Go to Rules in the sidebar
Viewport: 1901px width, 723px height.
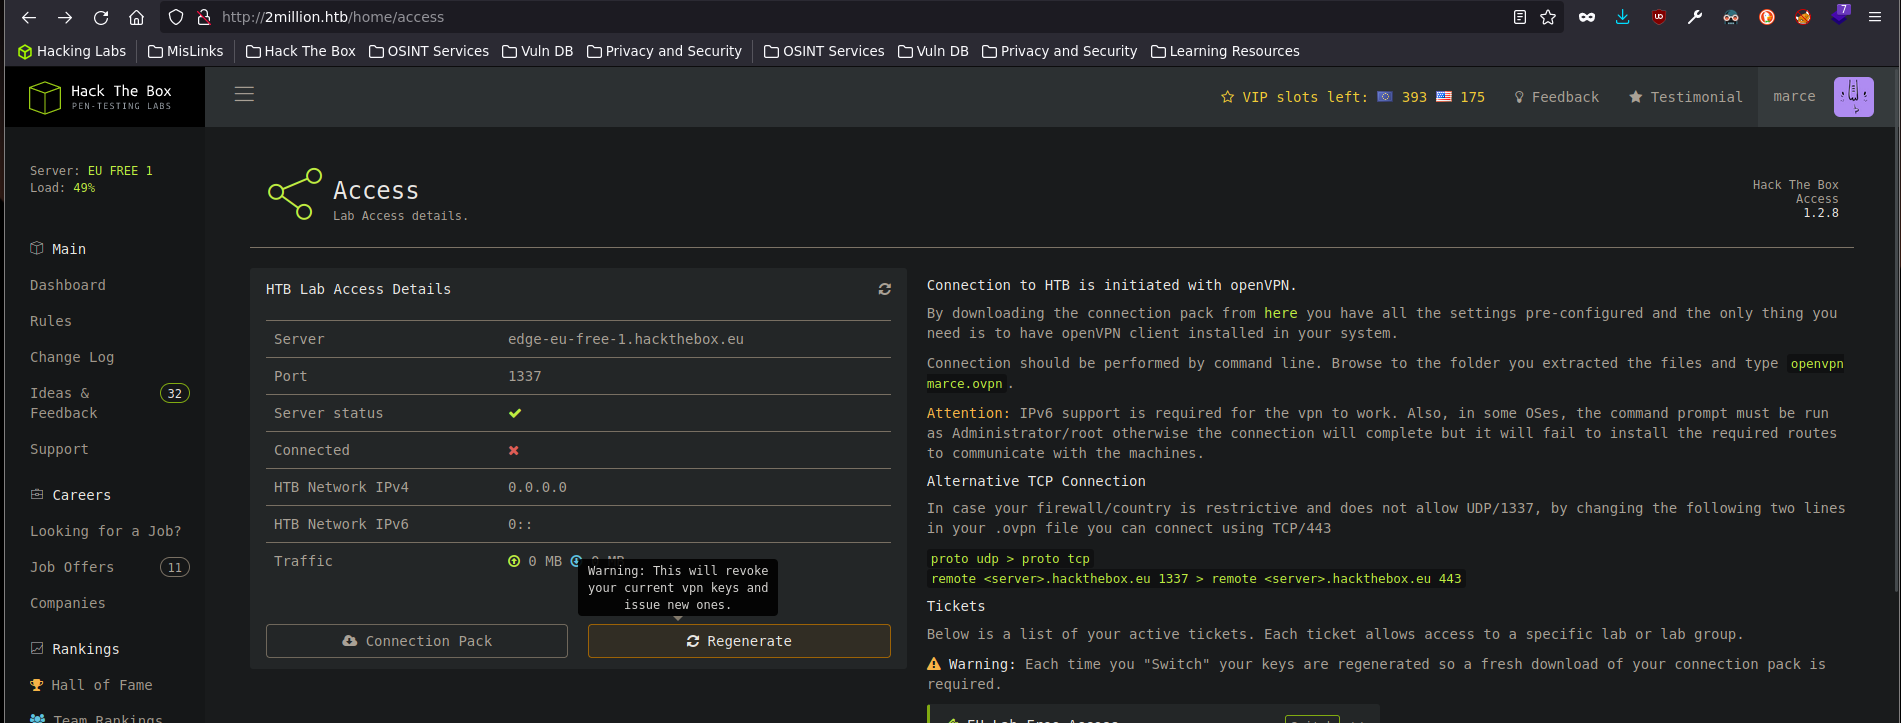point(51,321)
